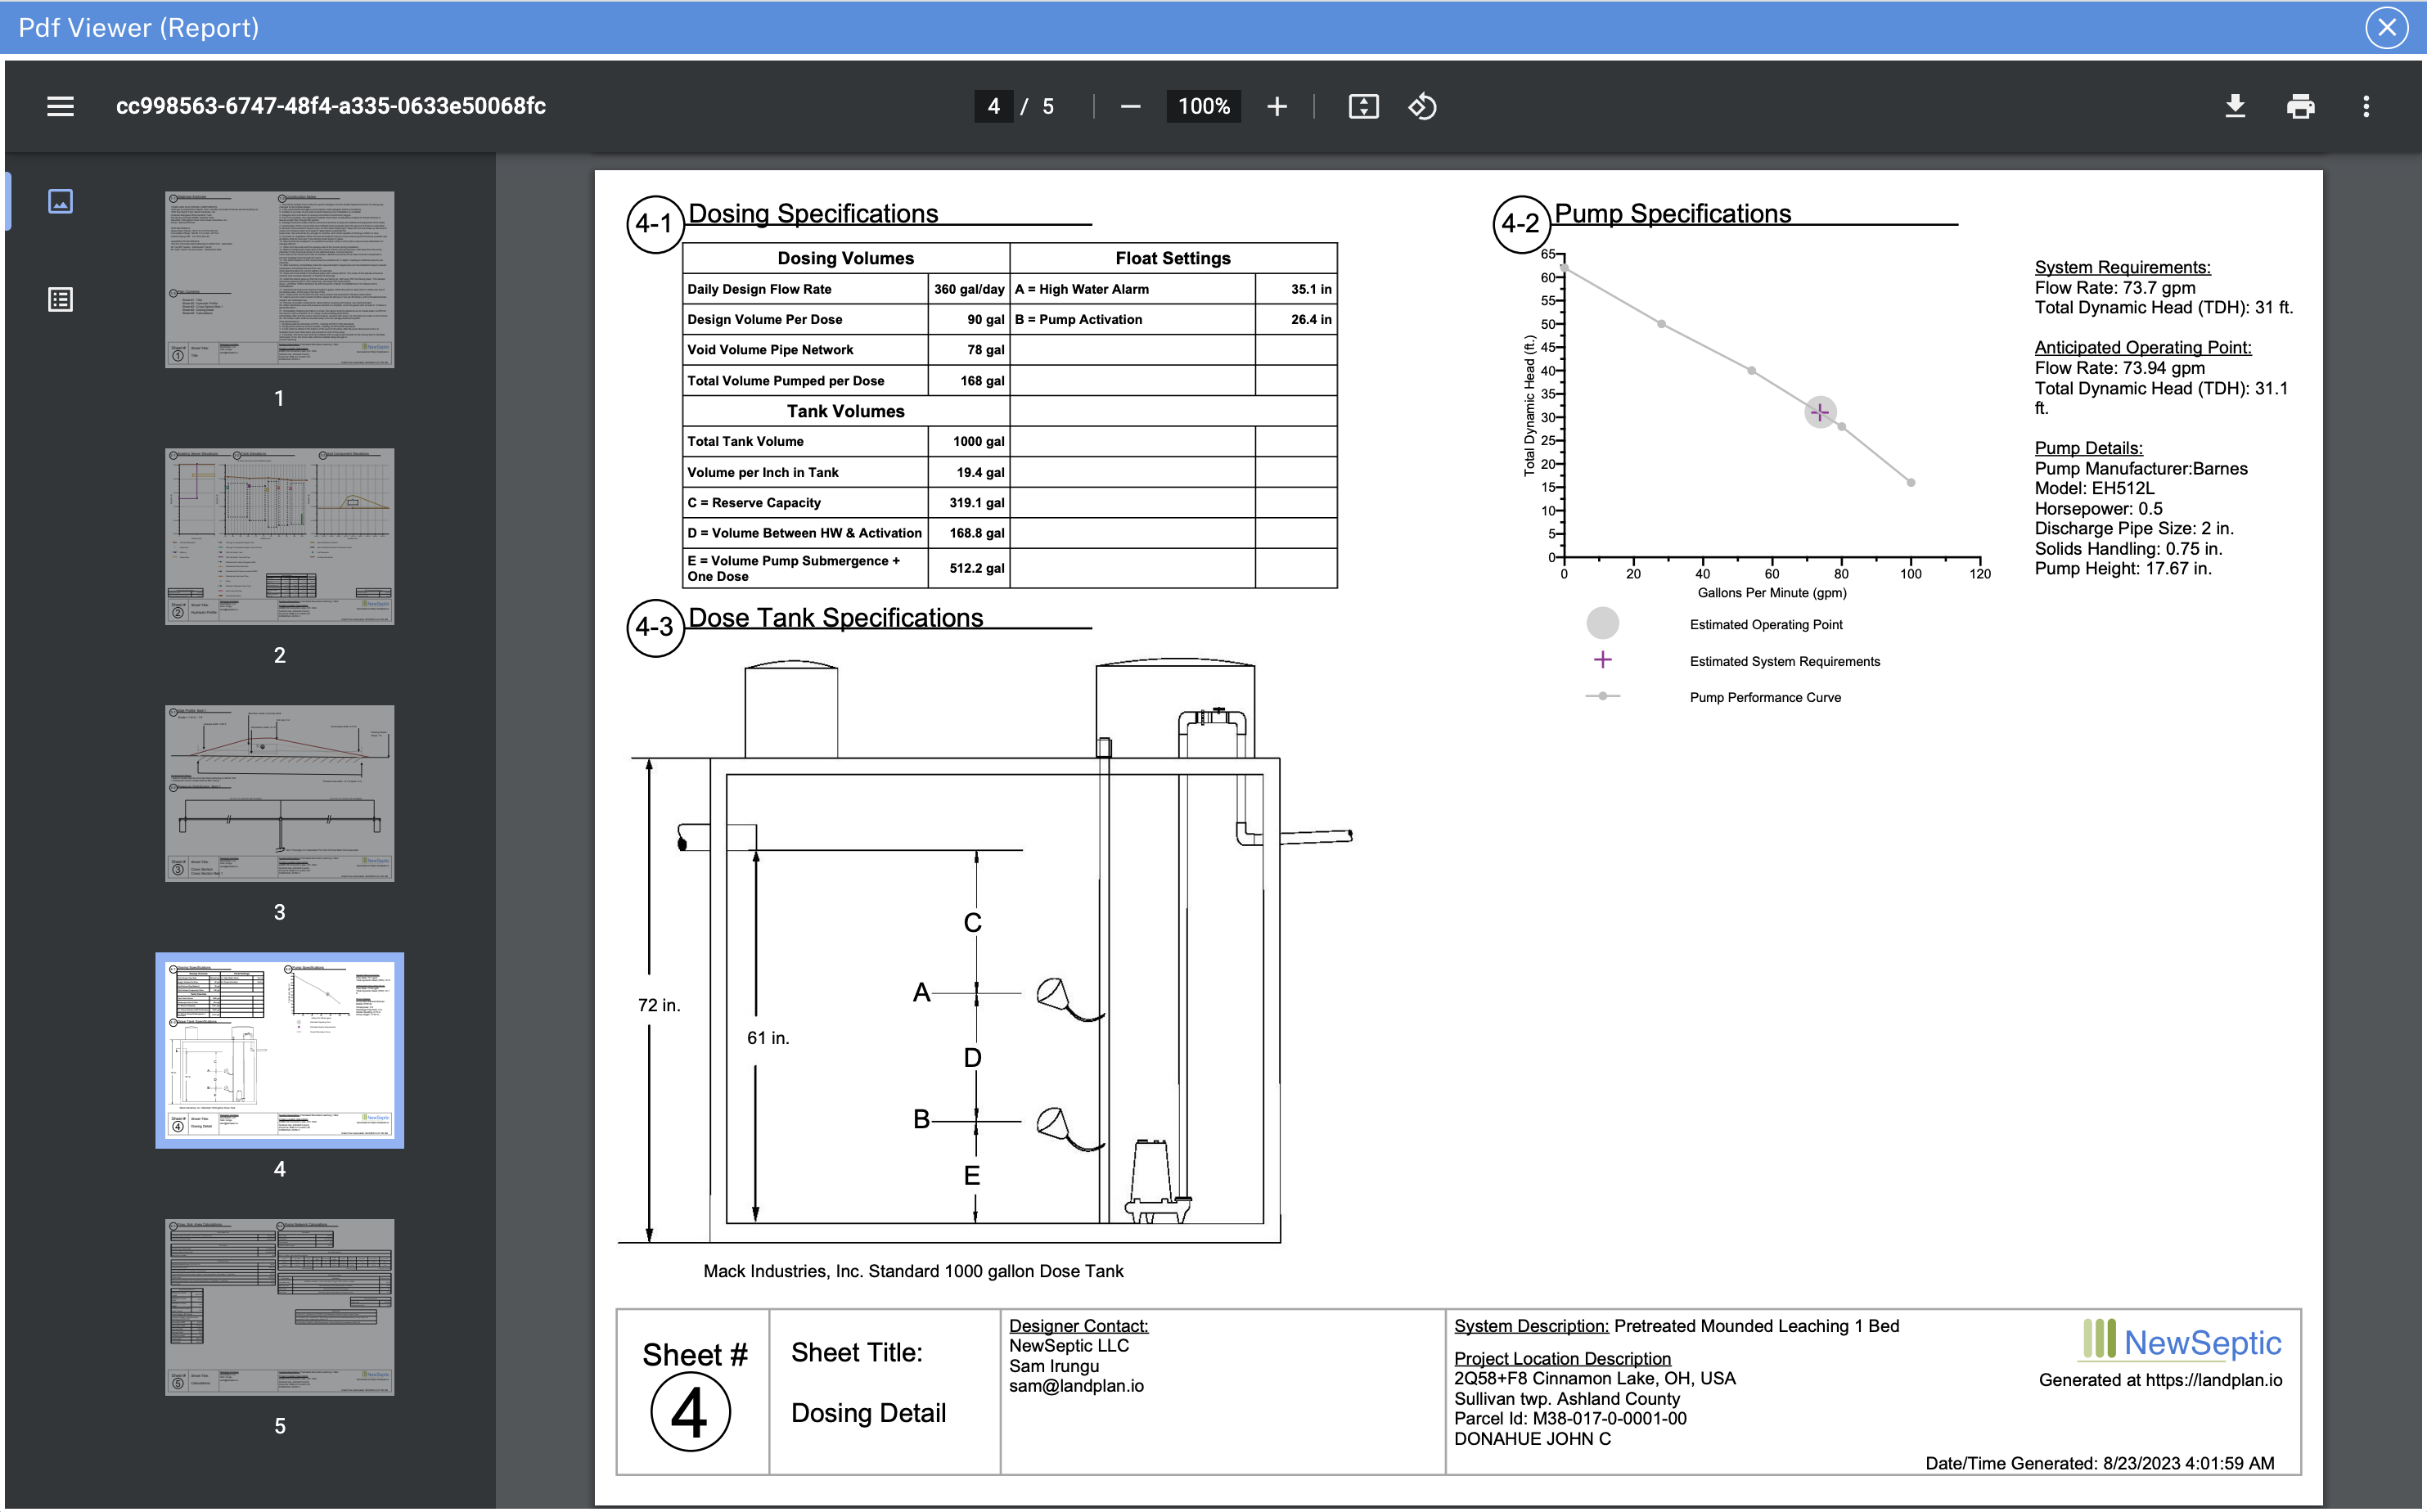Screen dimensions: 2427x1512
Task: Click the sam@landplan.io email text
Action: tap(1076, 1386)
